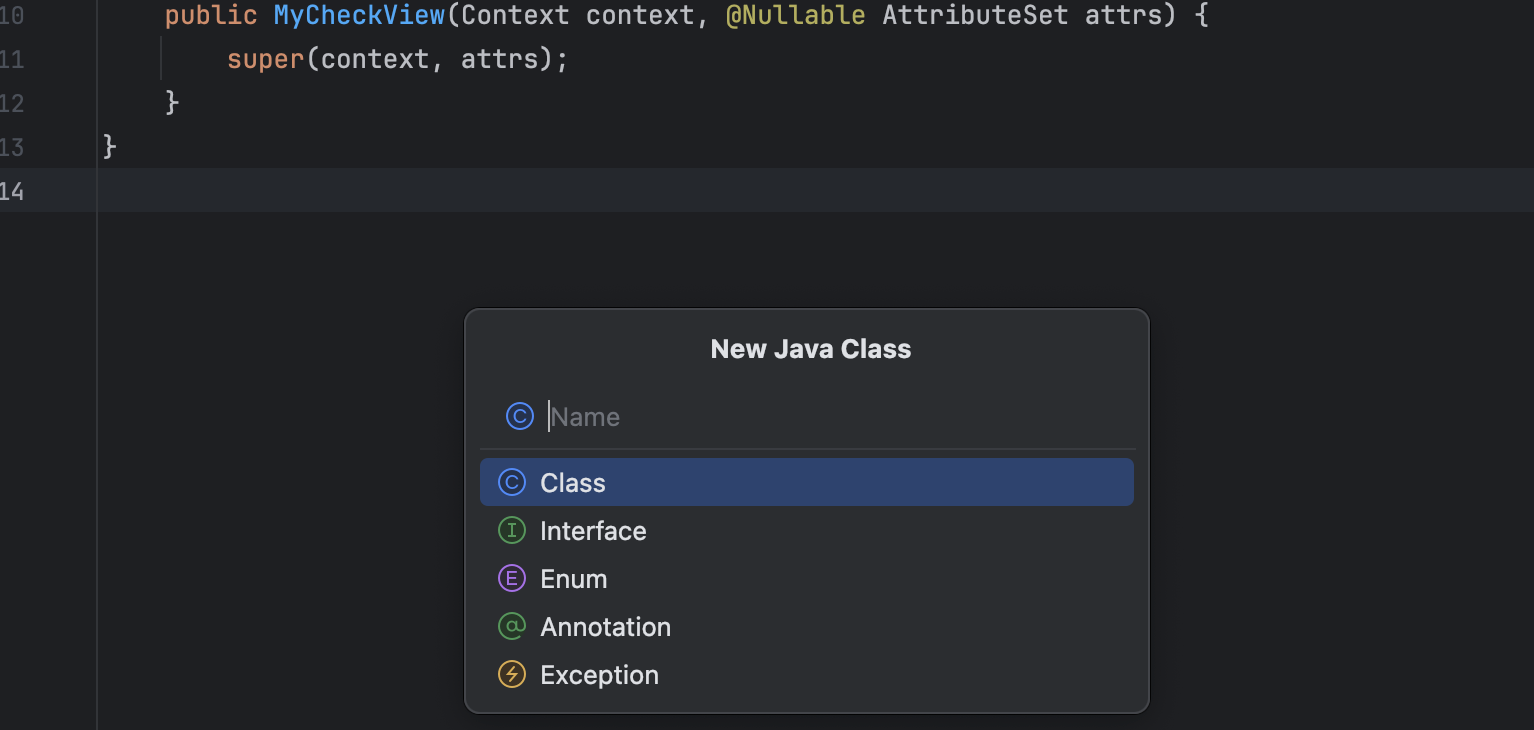Click the @Nullable annotation in code
Image resolution: width=1534 pixels, height=730 pixels.
795,16
